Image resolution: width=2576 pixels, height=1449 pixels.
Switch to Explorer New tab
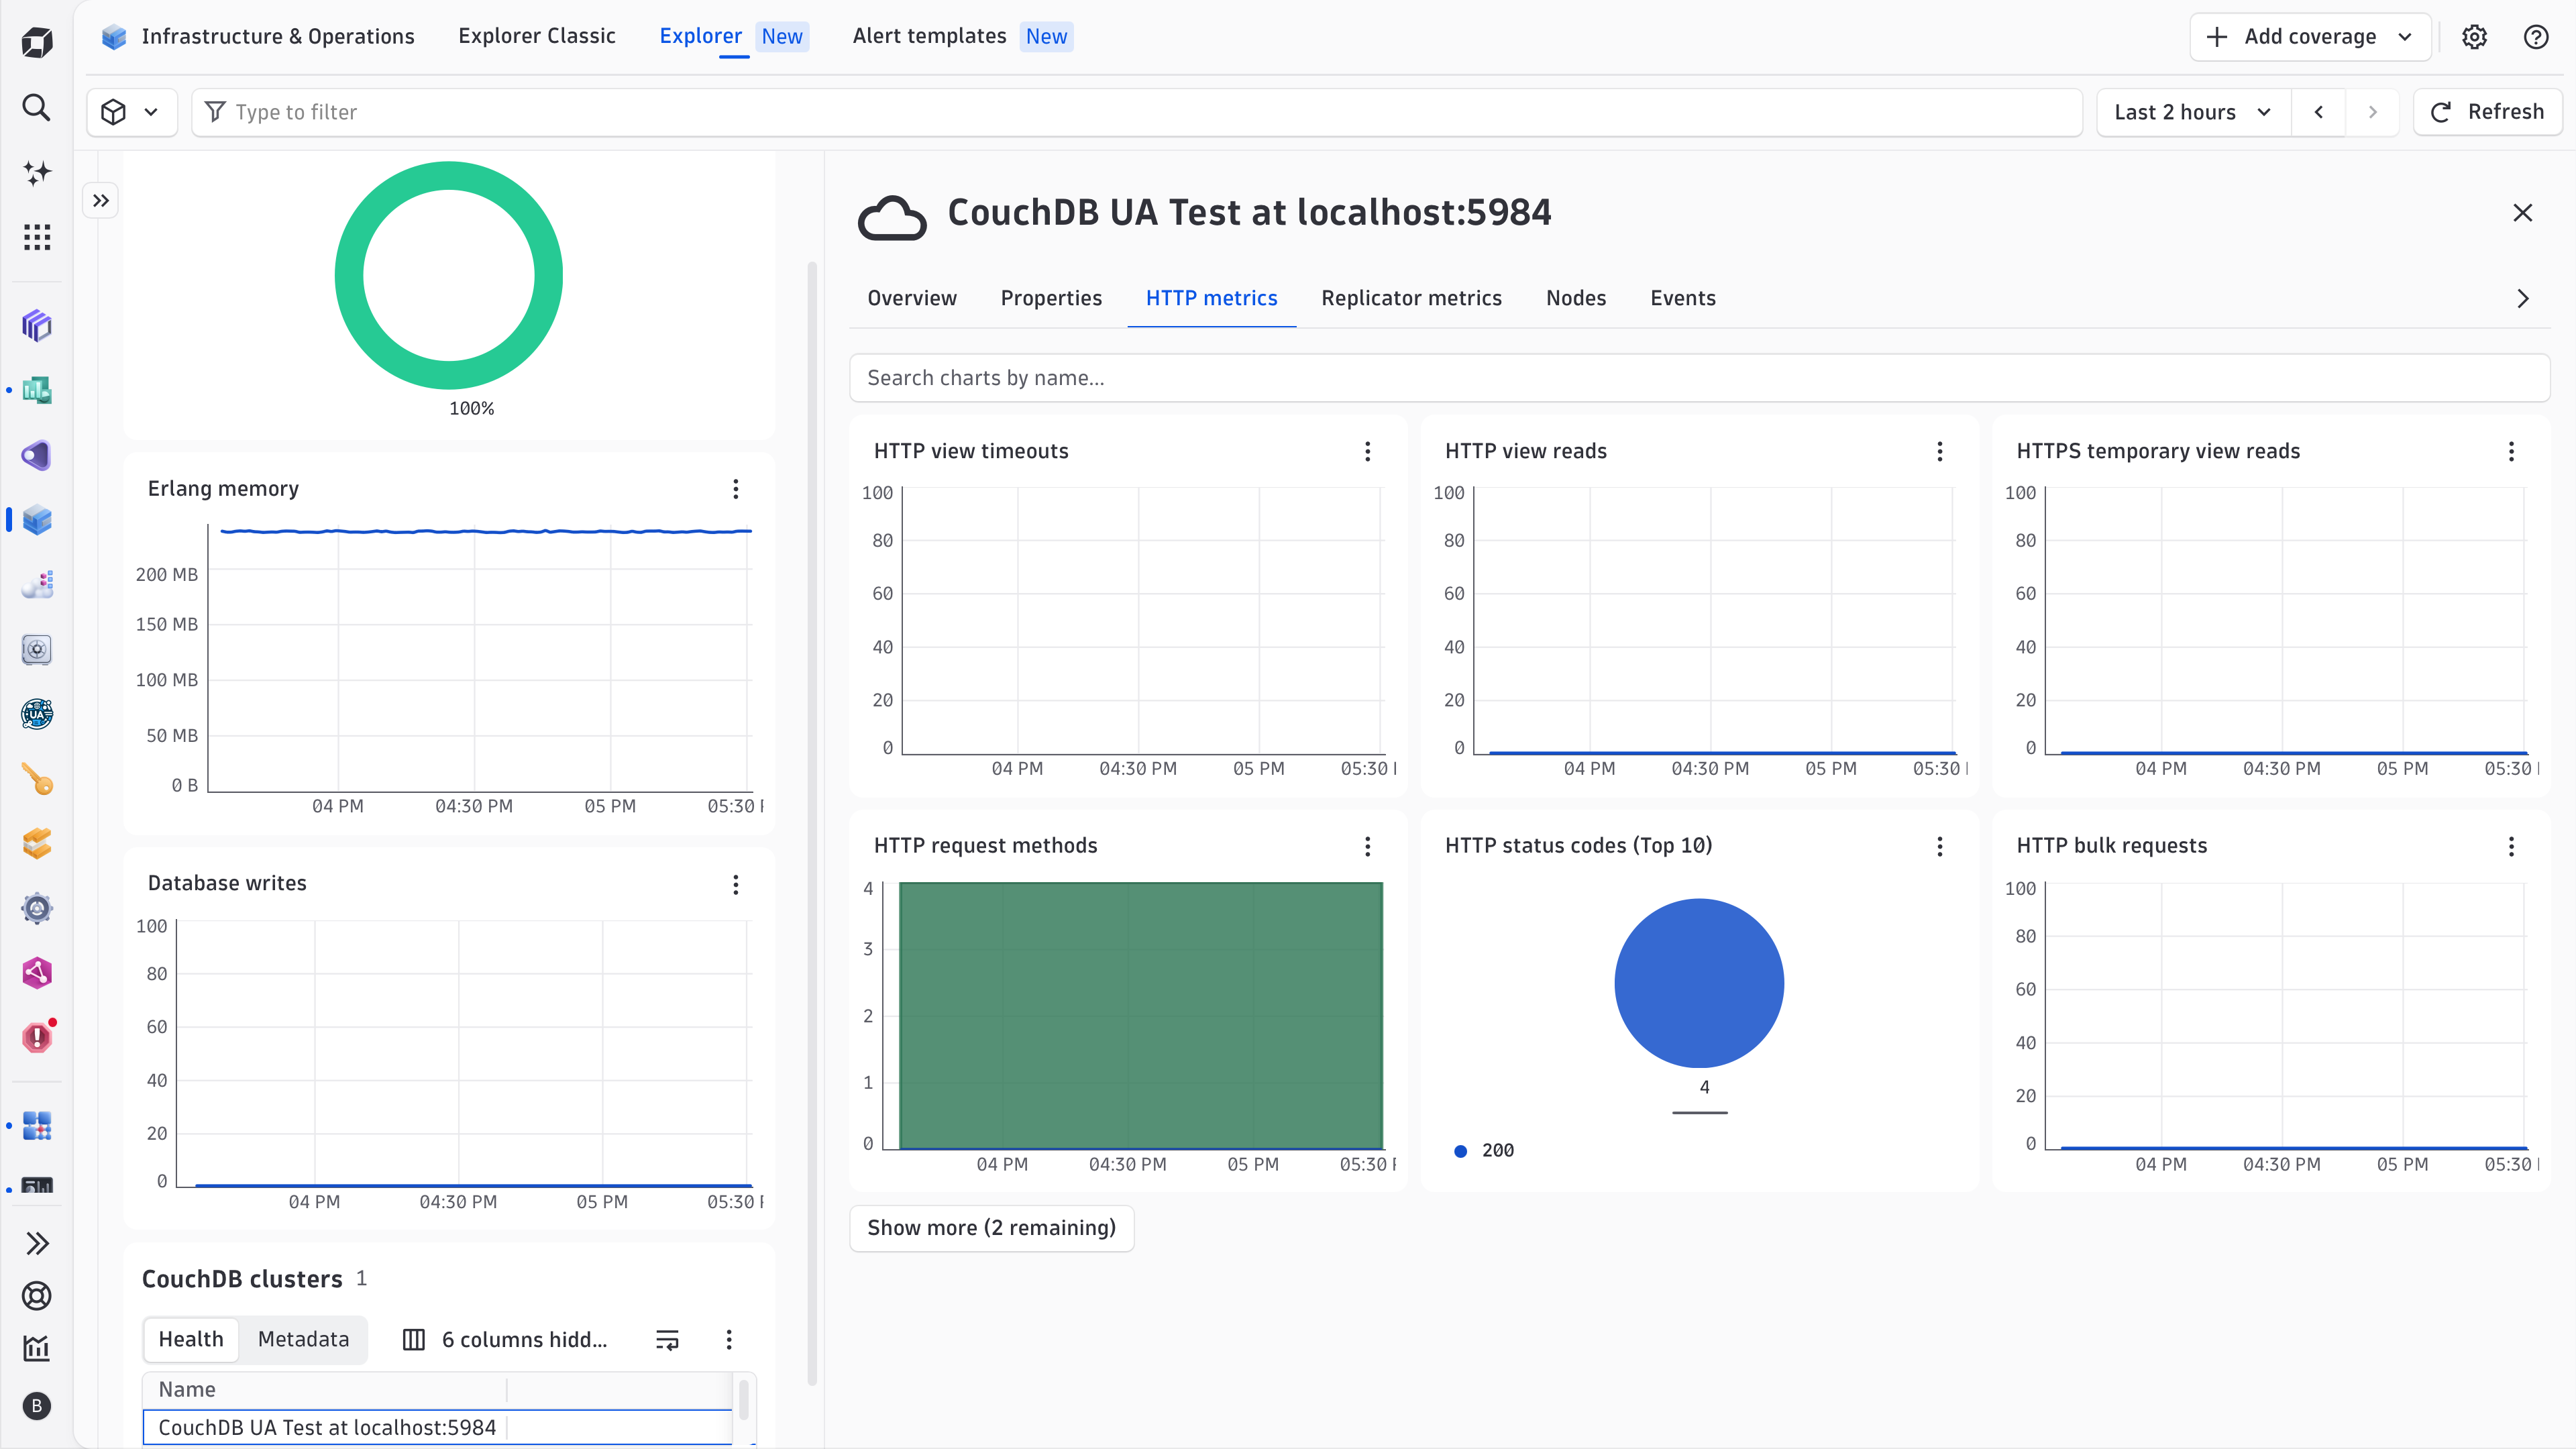[733, 36]
